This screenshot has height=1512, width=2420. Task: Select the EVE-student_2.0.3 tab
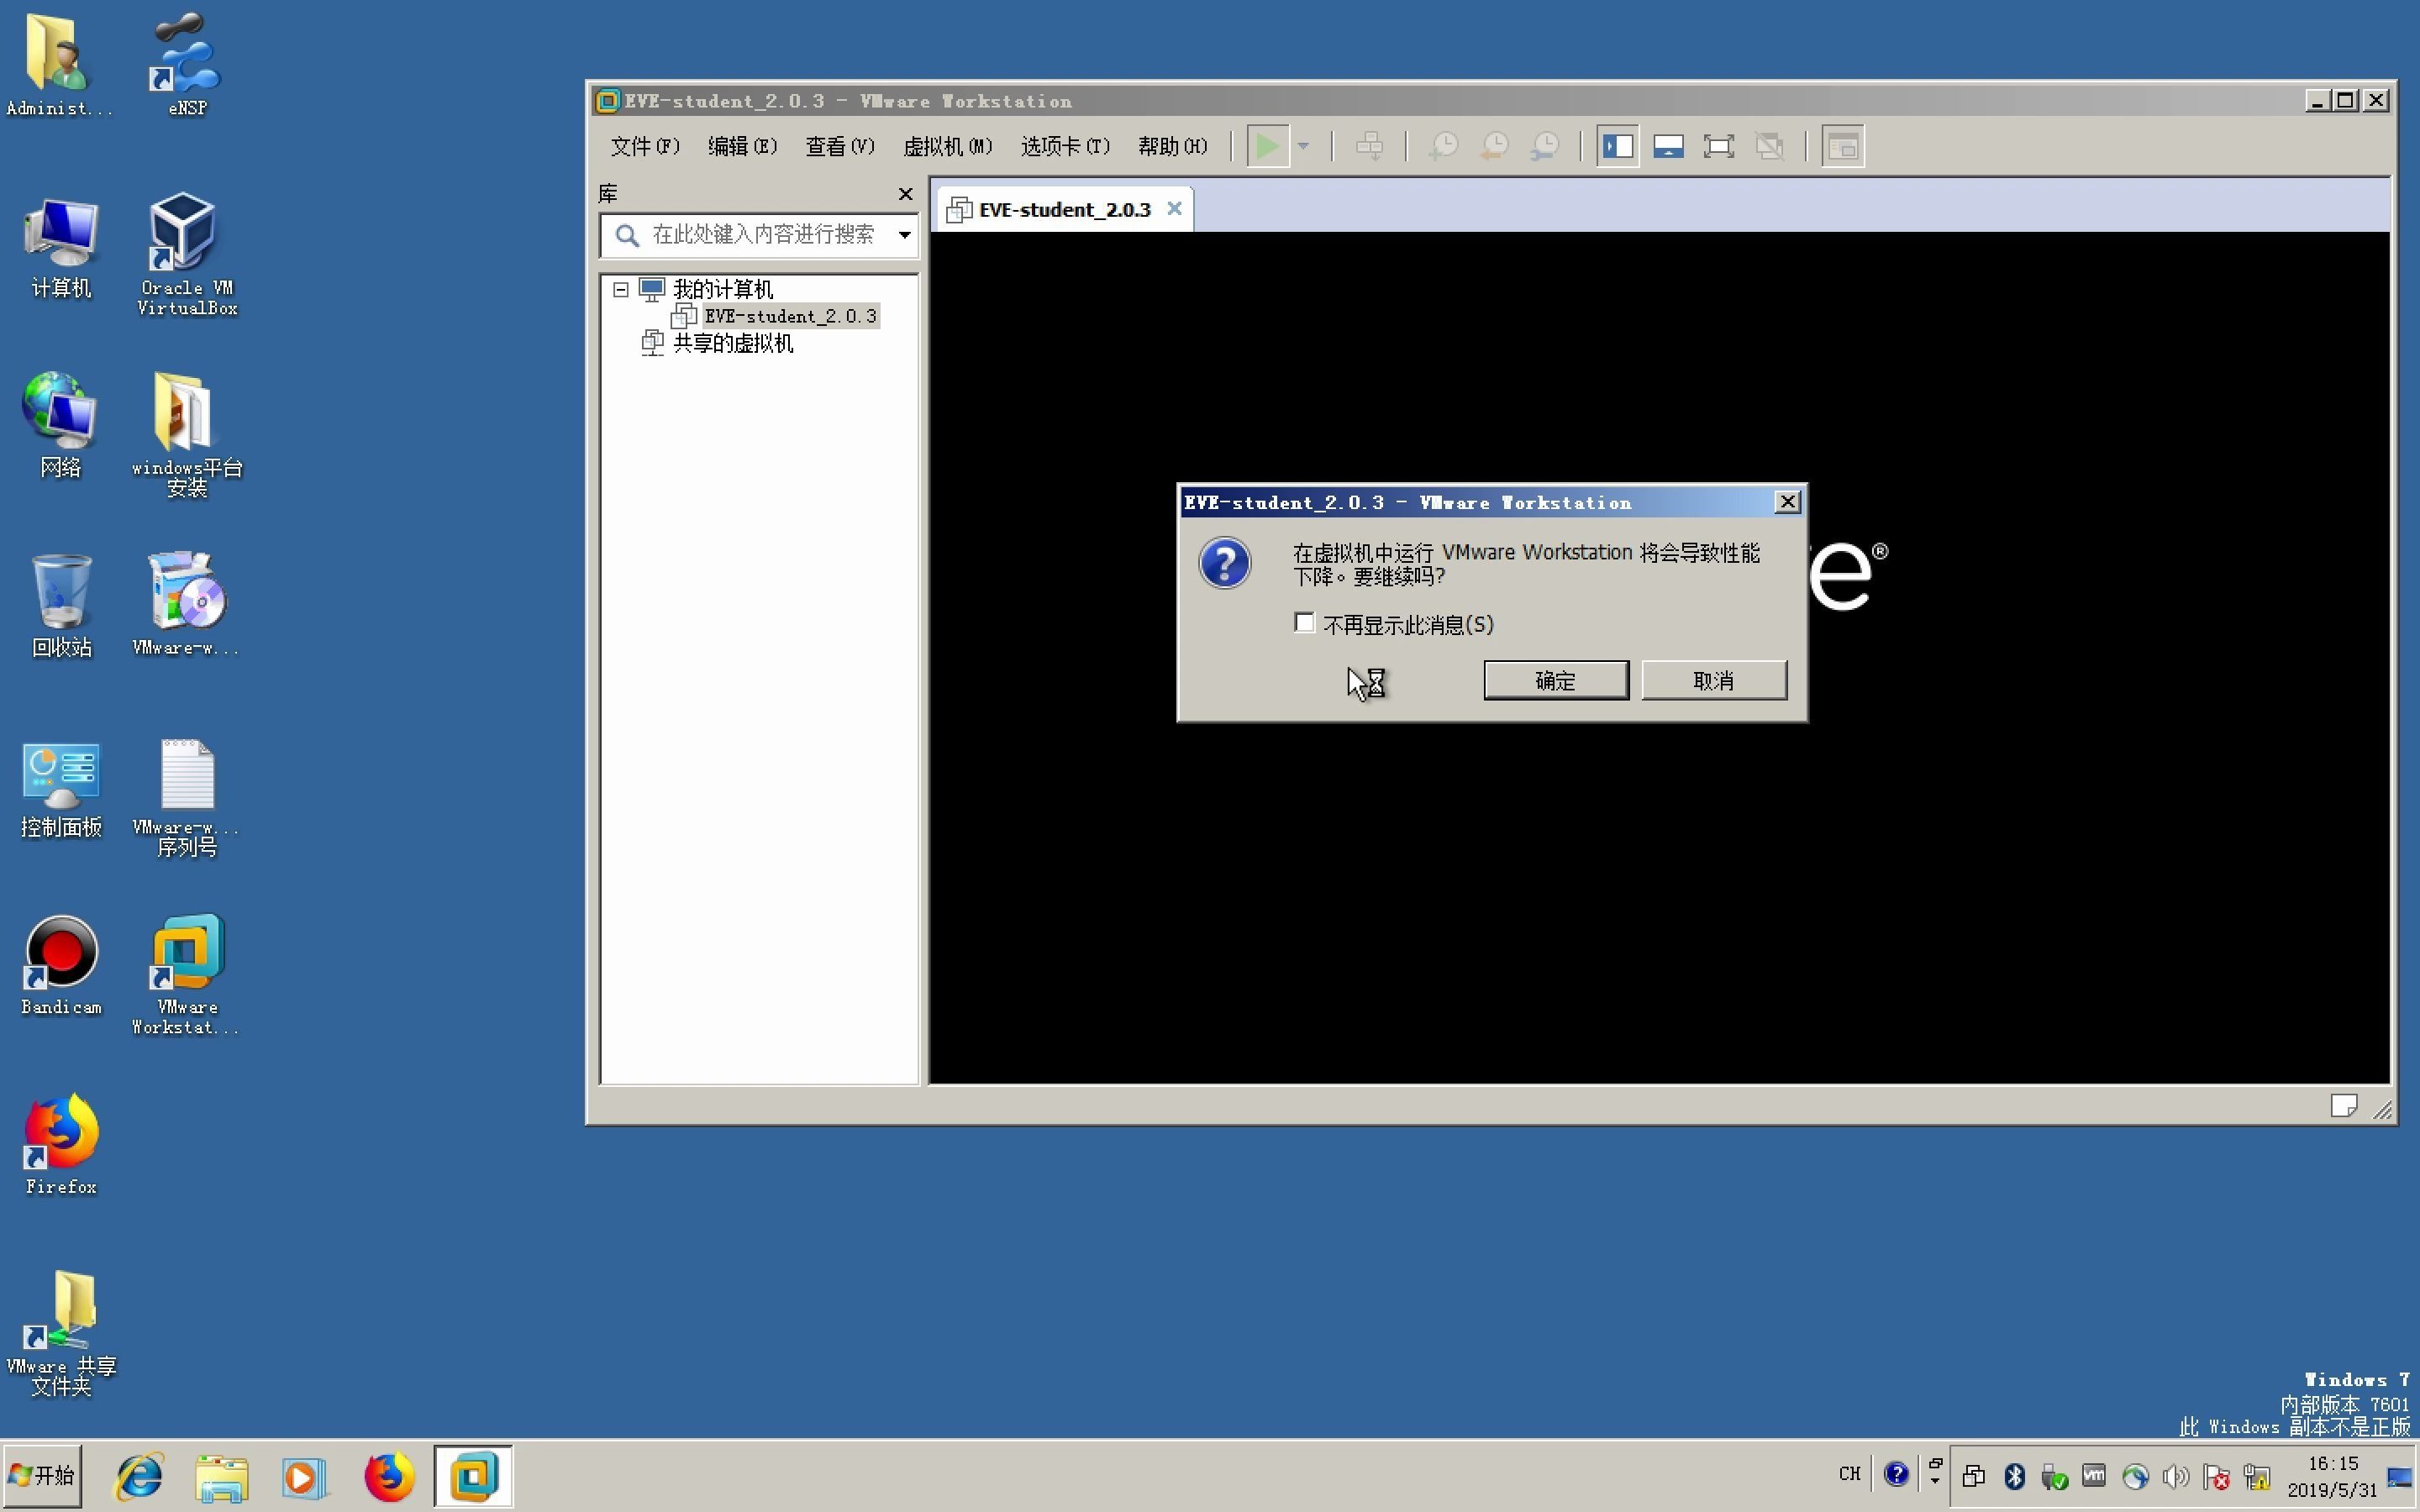coord(1064,210)
